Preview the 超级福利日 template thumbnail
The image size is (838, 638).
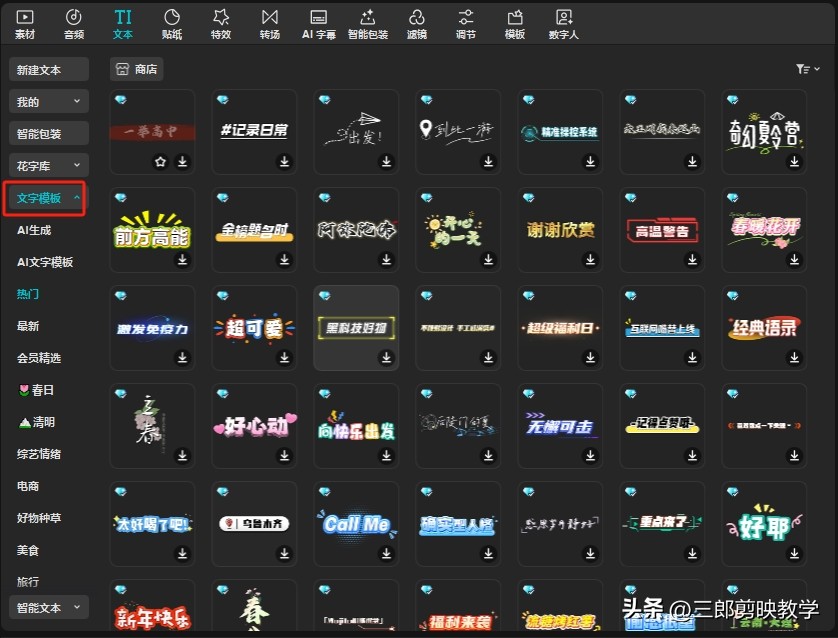tap(560, 328)
